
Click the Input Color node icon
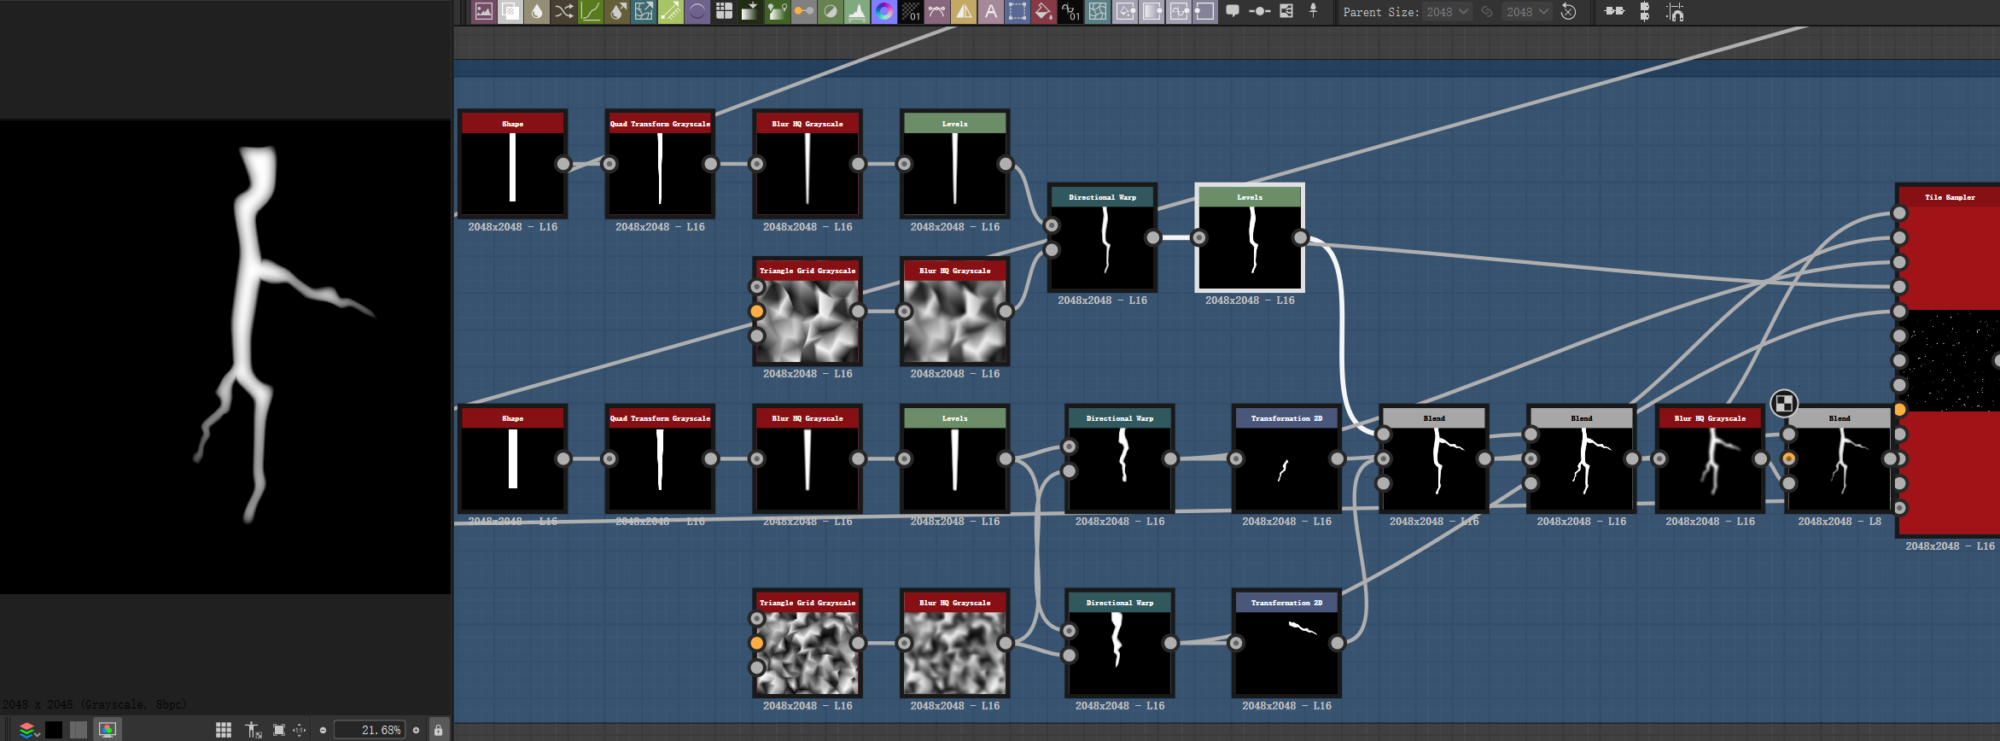[1125, 12]
